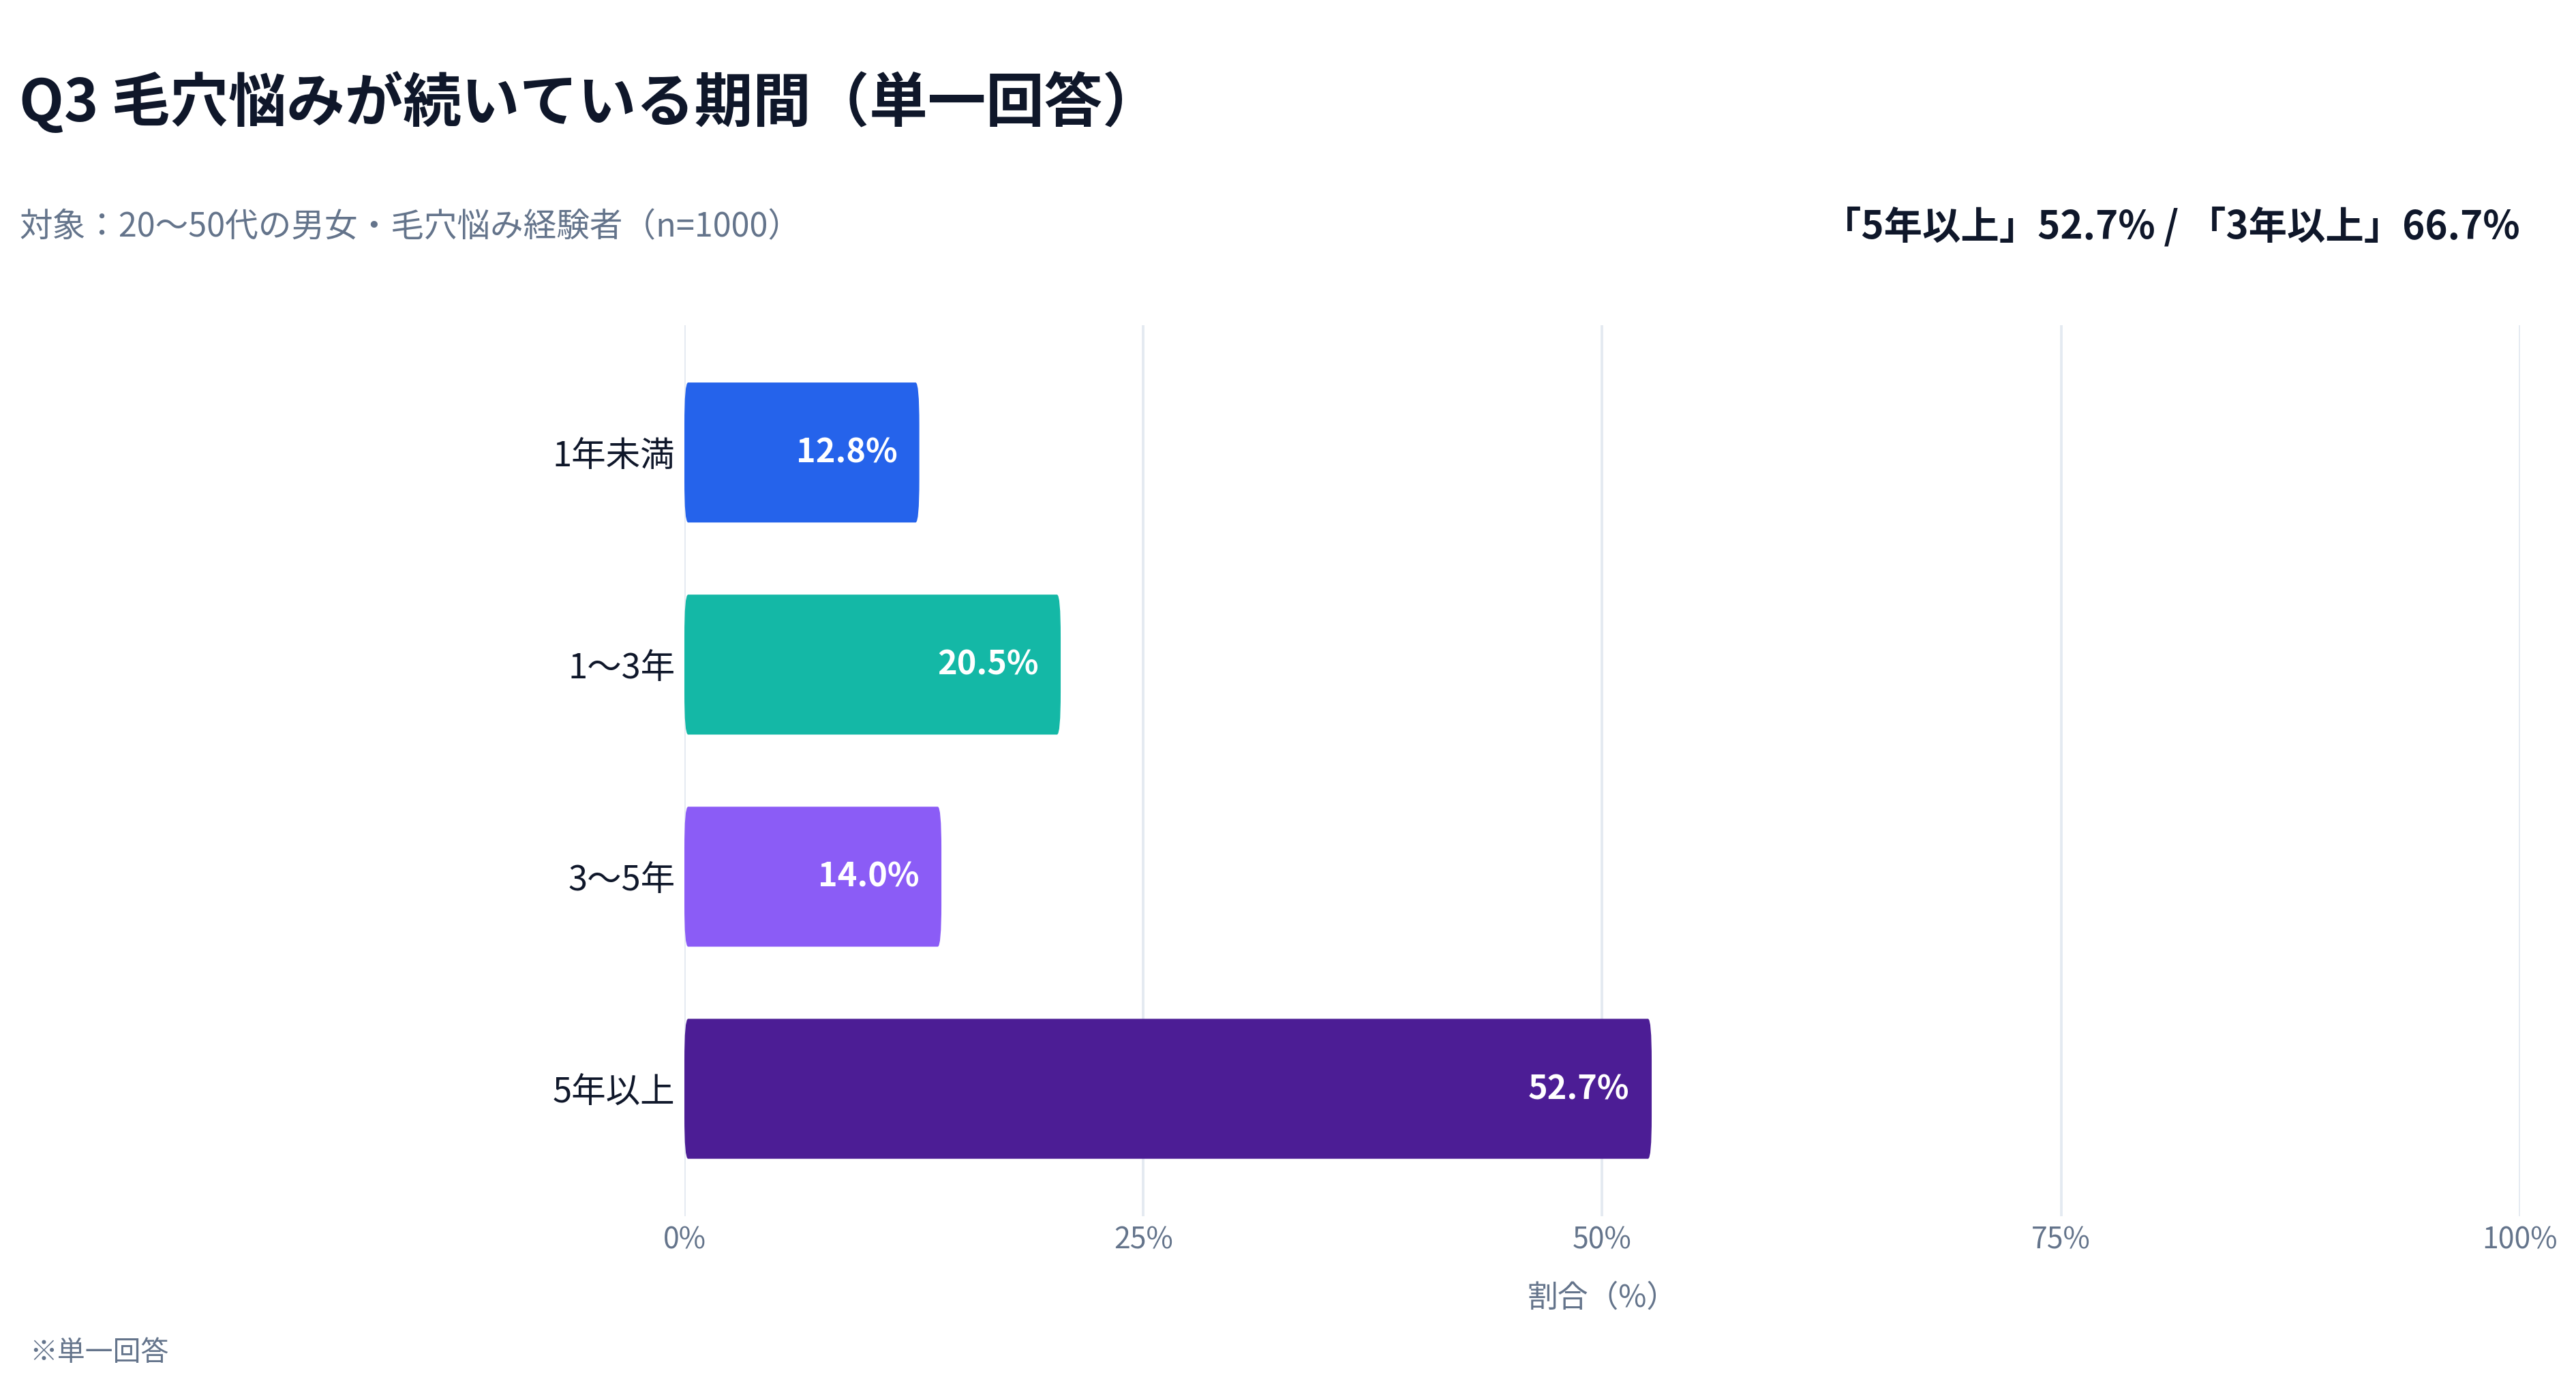Click the ※単一回答 footnote
The height and width of the screenshot is (1386, 2576).
tap(99, 1351)
